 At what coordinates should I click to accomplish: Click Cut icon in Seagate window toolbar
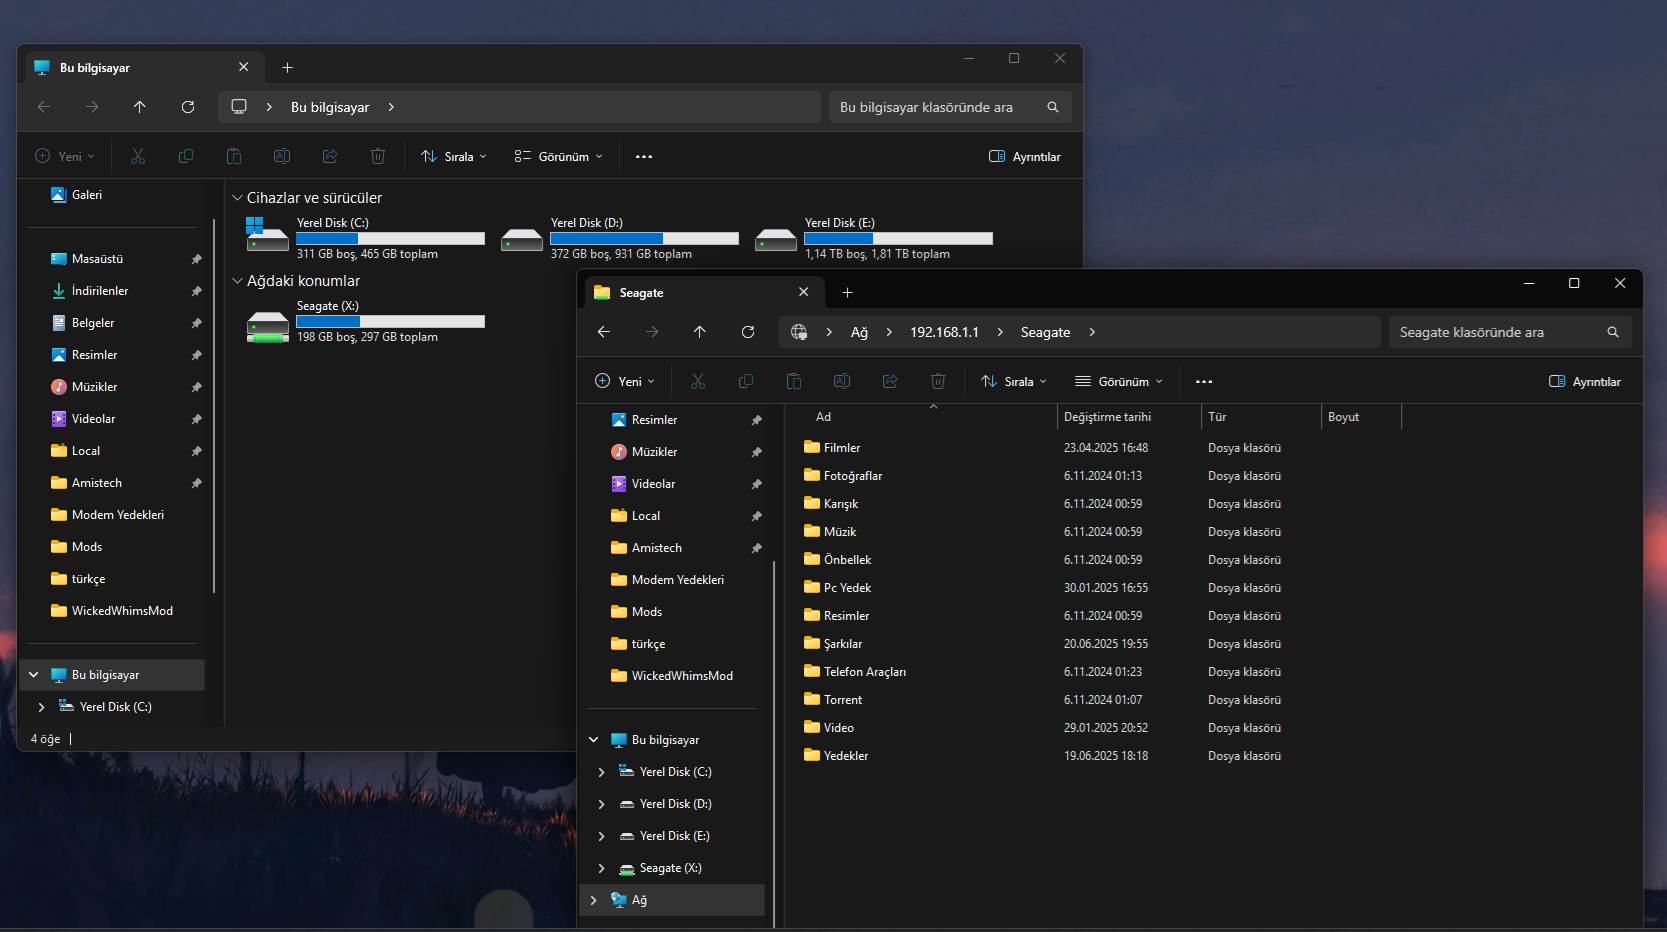[698, 381]
